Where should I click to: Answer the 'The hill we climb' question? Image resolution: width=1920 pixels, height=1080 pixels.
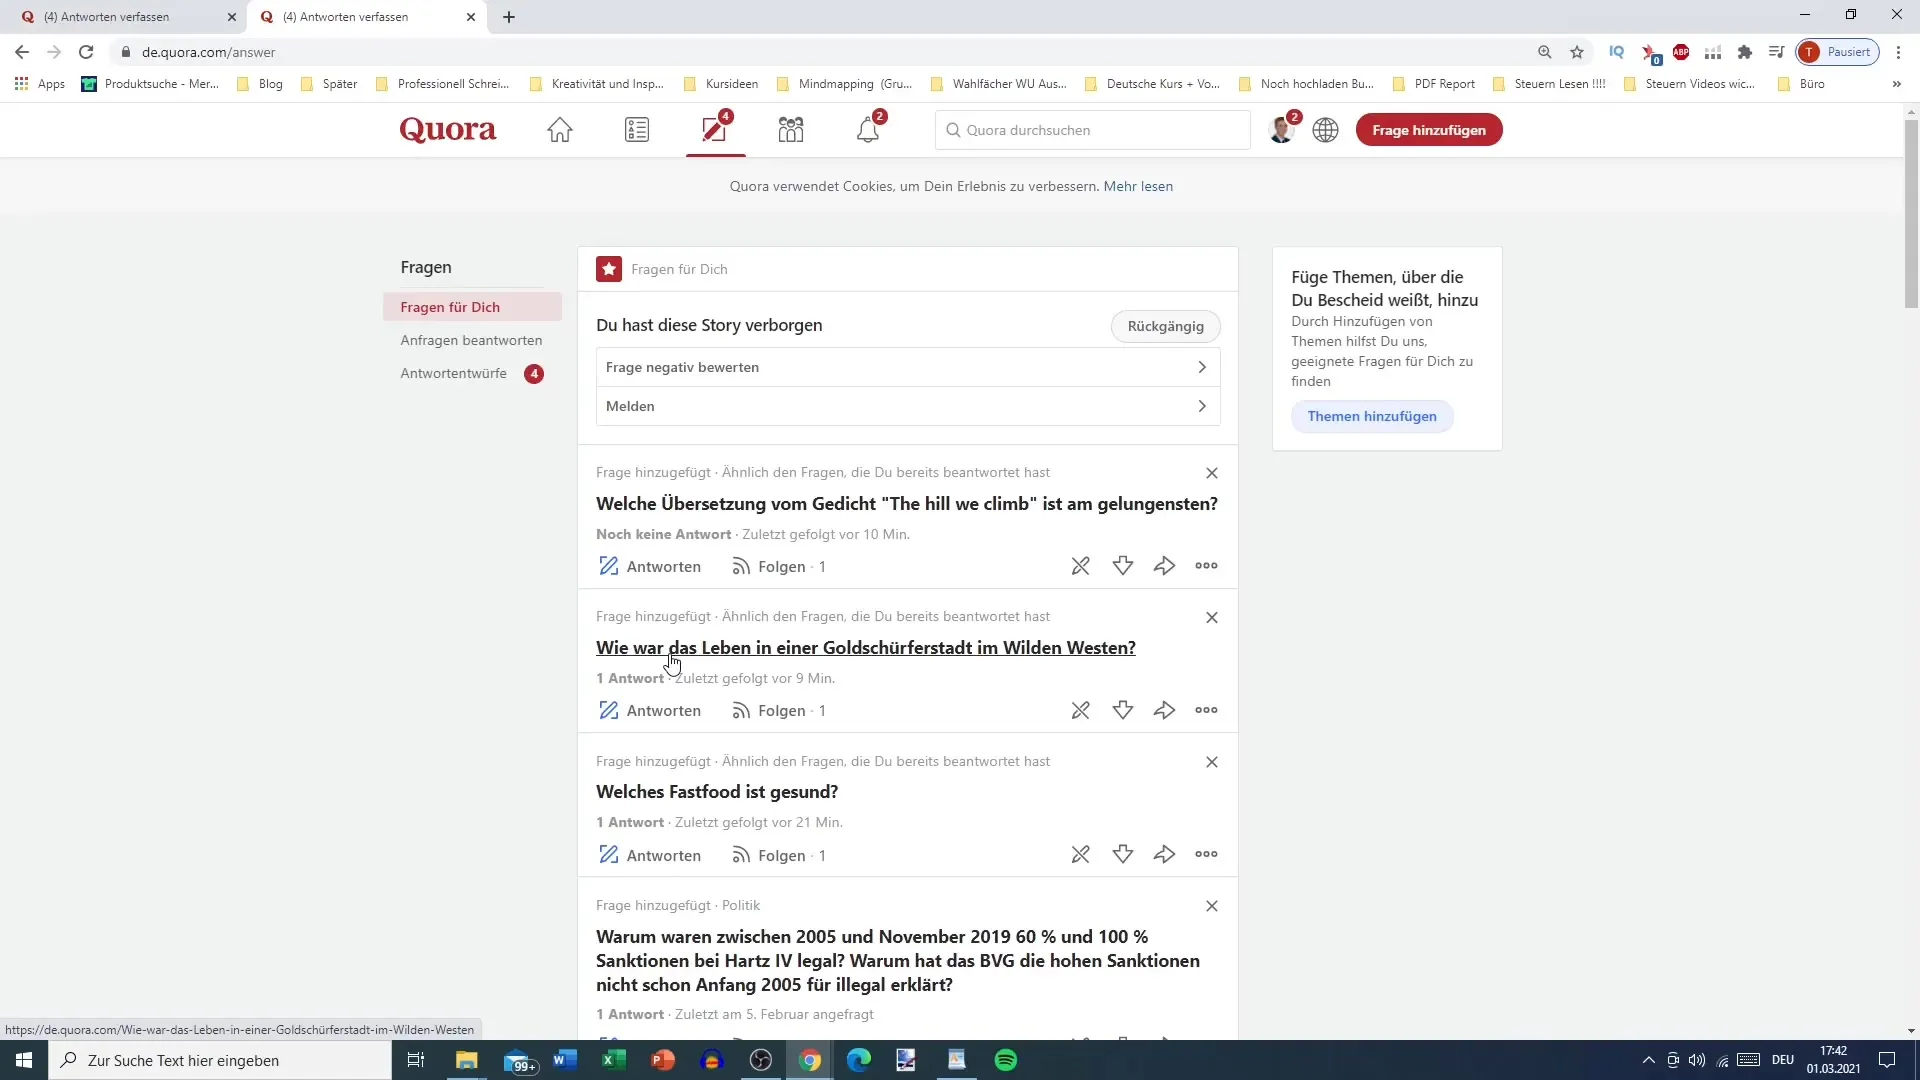point(650,566)
